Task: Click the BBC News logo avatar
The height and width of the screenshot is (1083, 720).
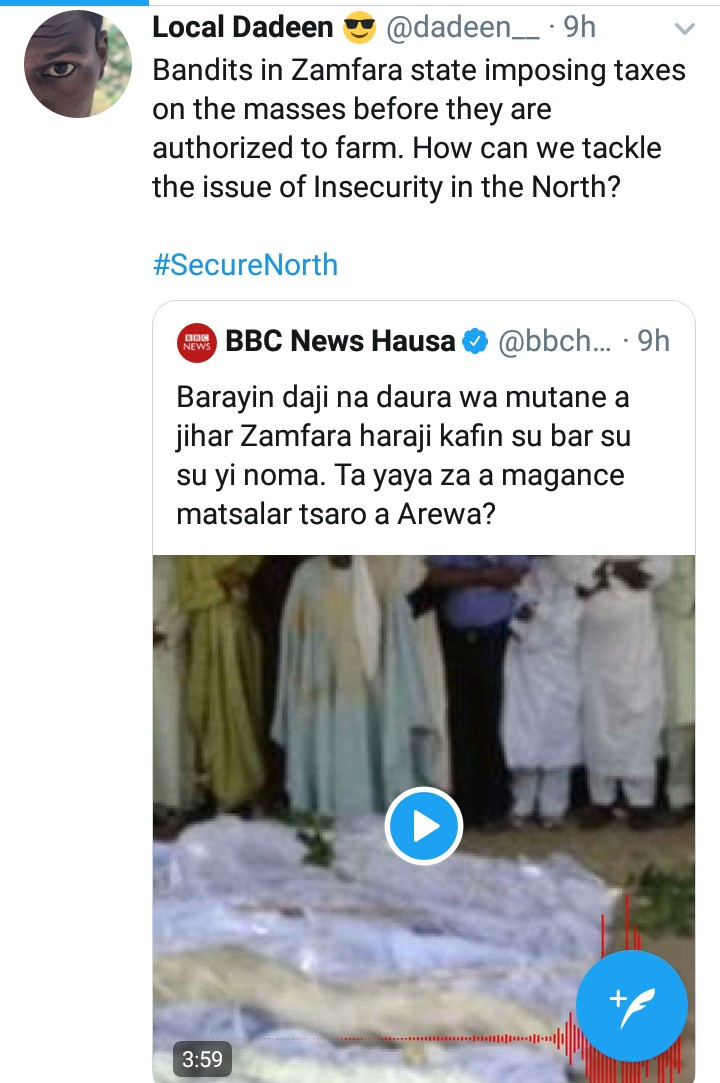Action: (x=195, y=342)
